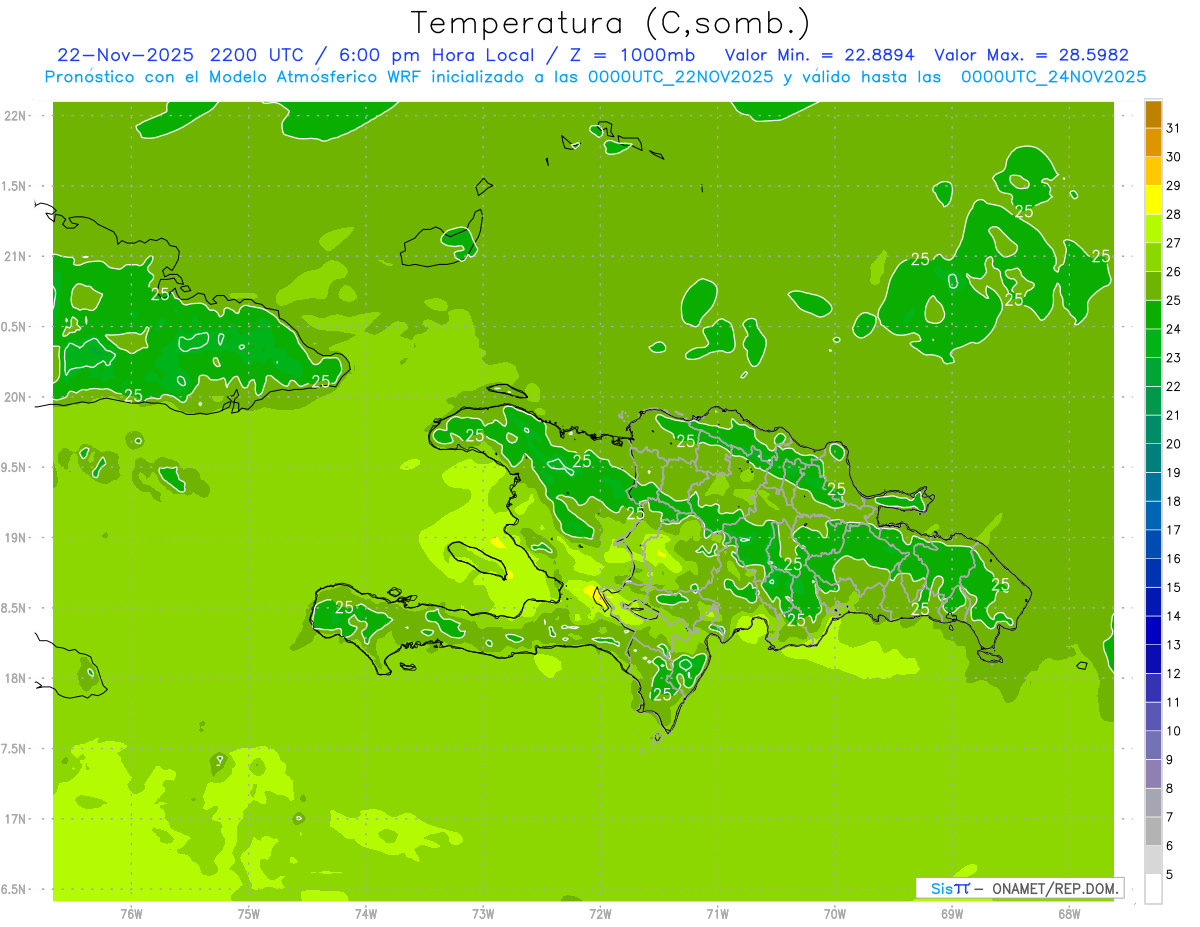Viewport: 1200px width, 927px height.
Task: Click the yellow 28 degree color swatch
Action: coord(1153,200)
